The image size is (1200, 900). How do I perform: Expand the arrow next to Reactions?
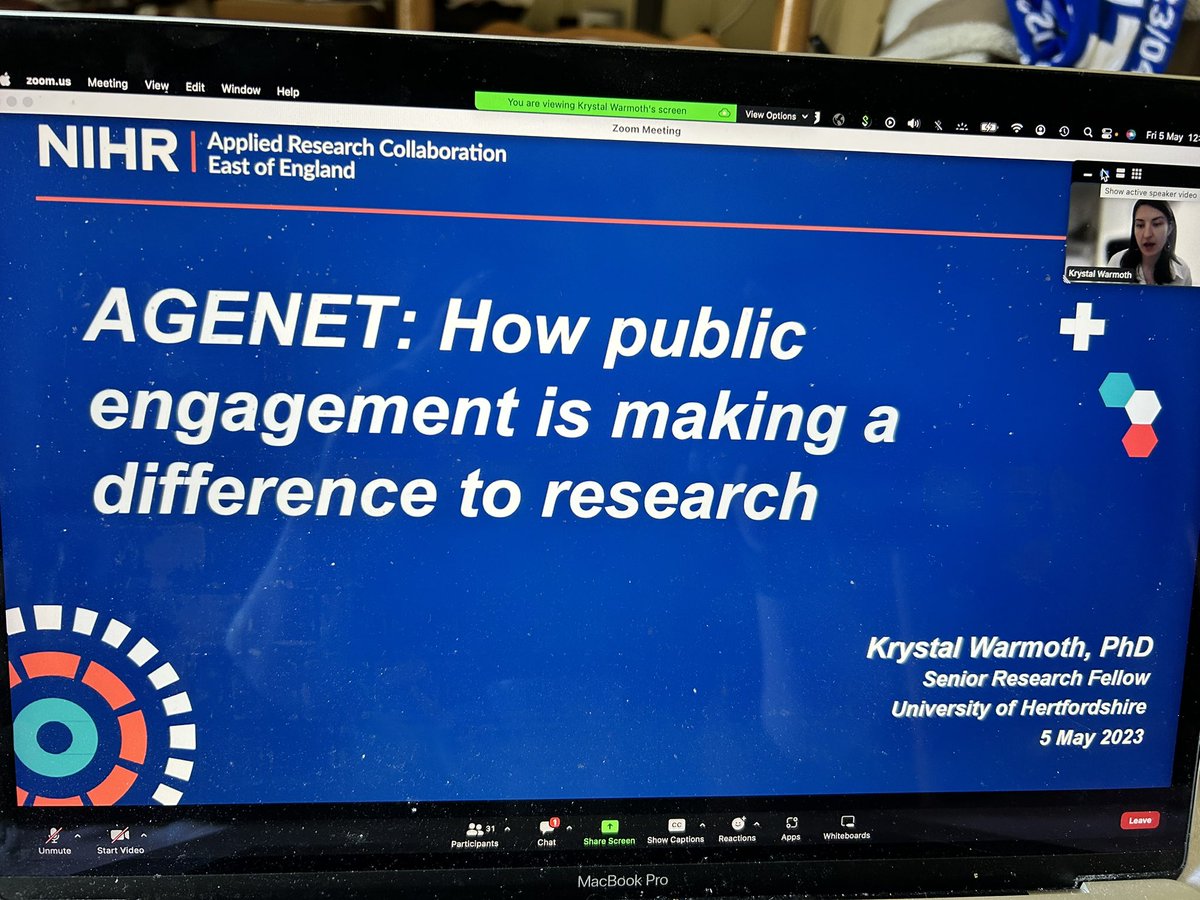tap(758, 825)
